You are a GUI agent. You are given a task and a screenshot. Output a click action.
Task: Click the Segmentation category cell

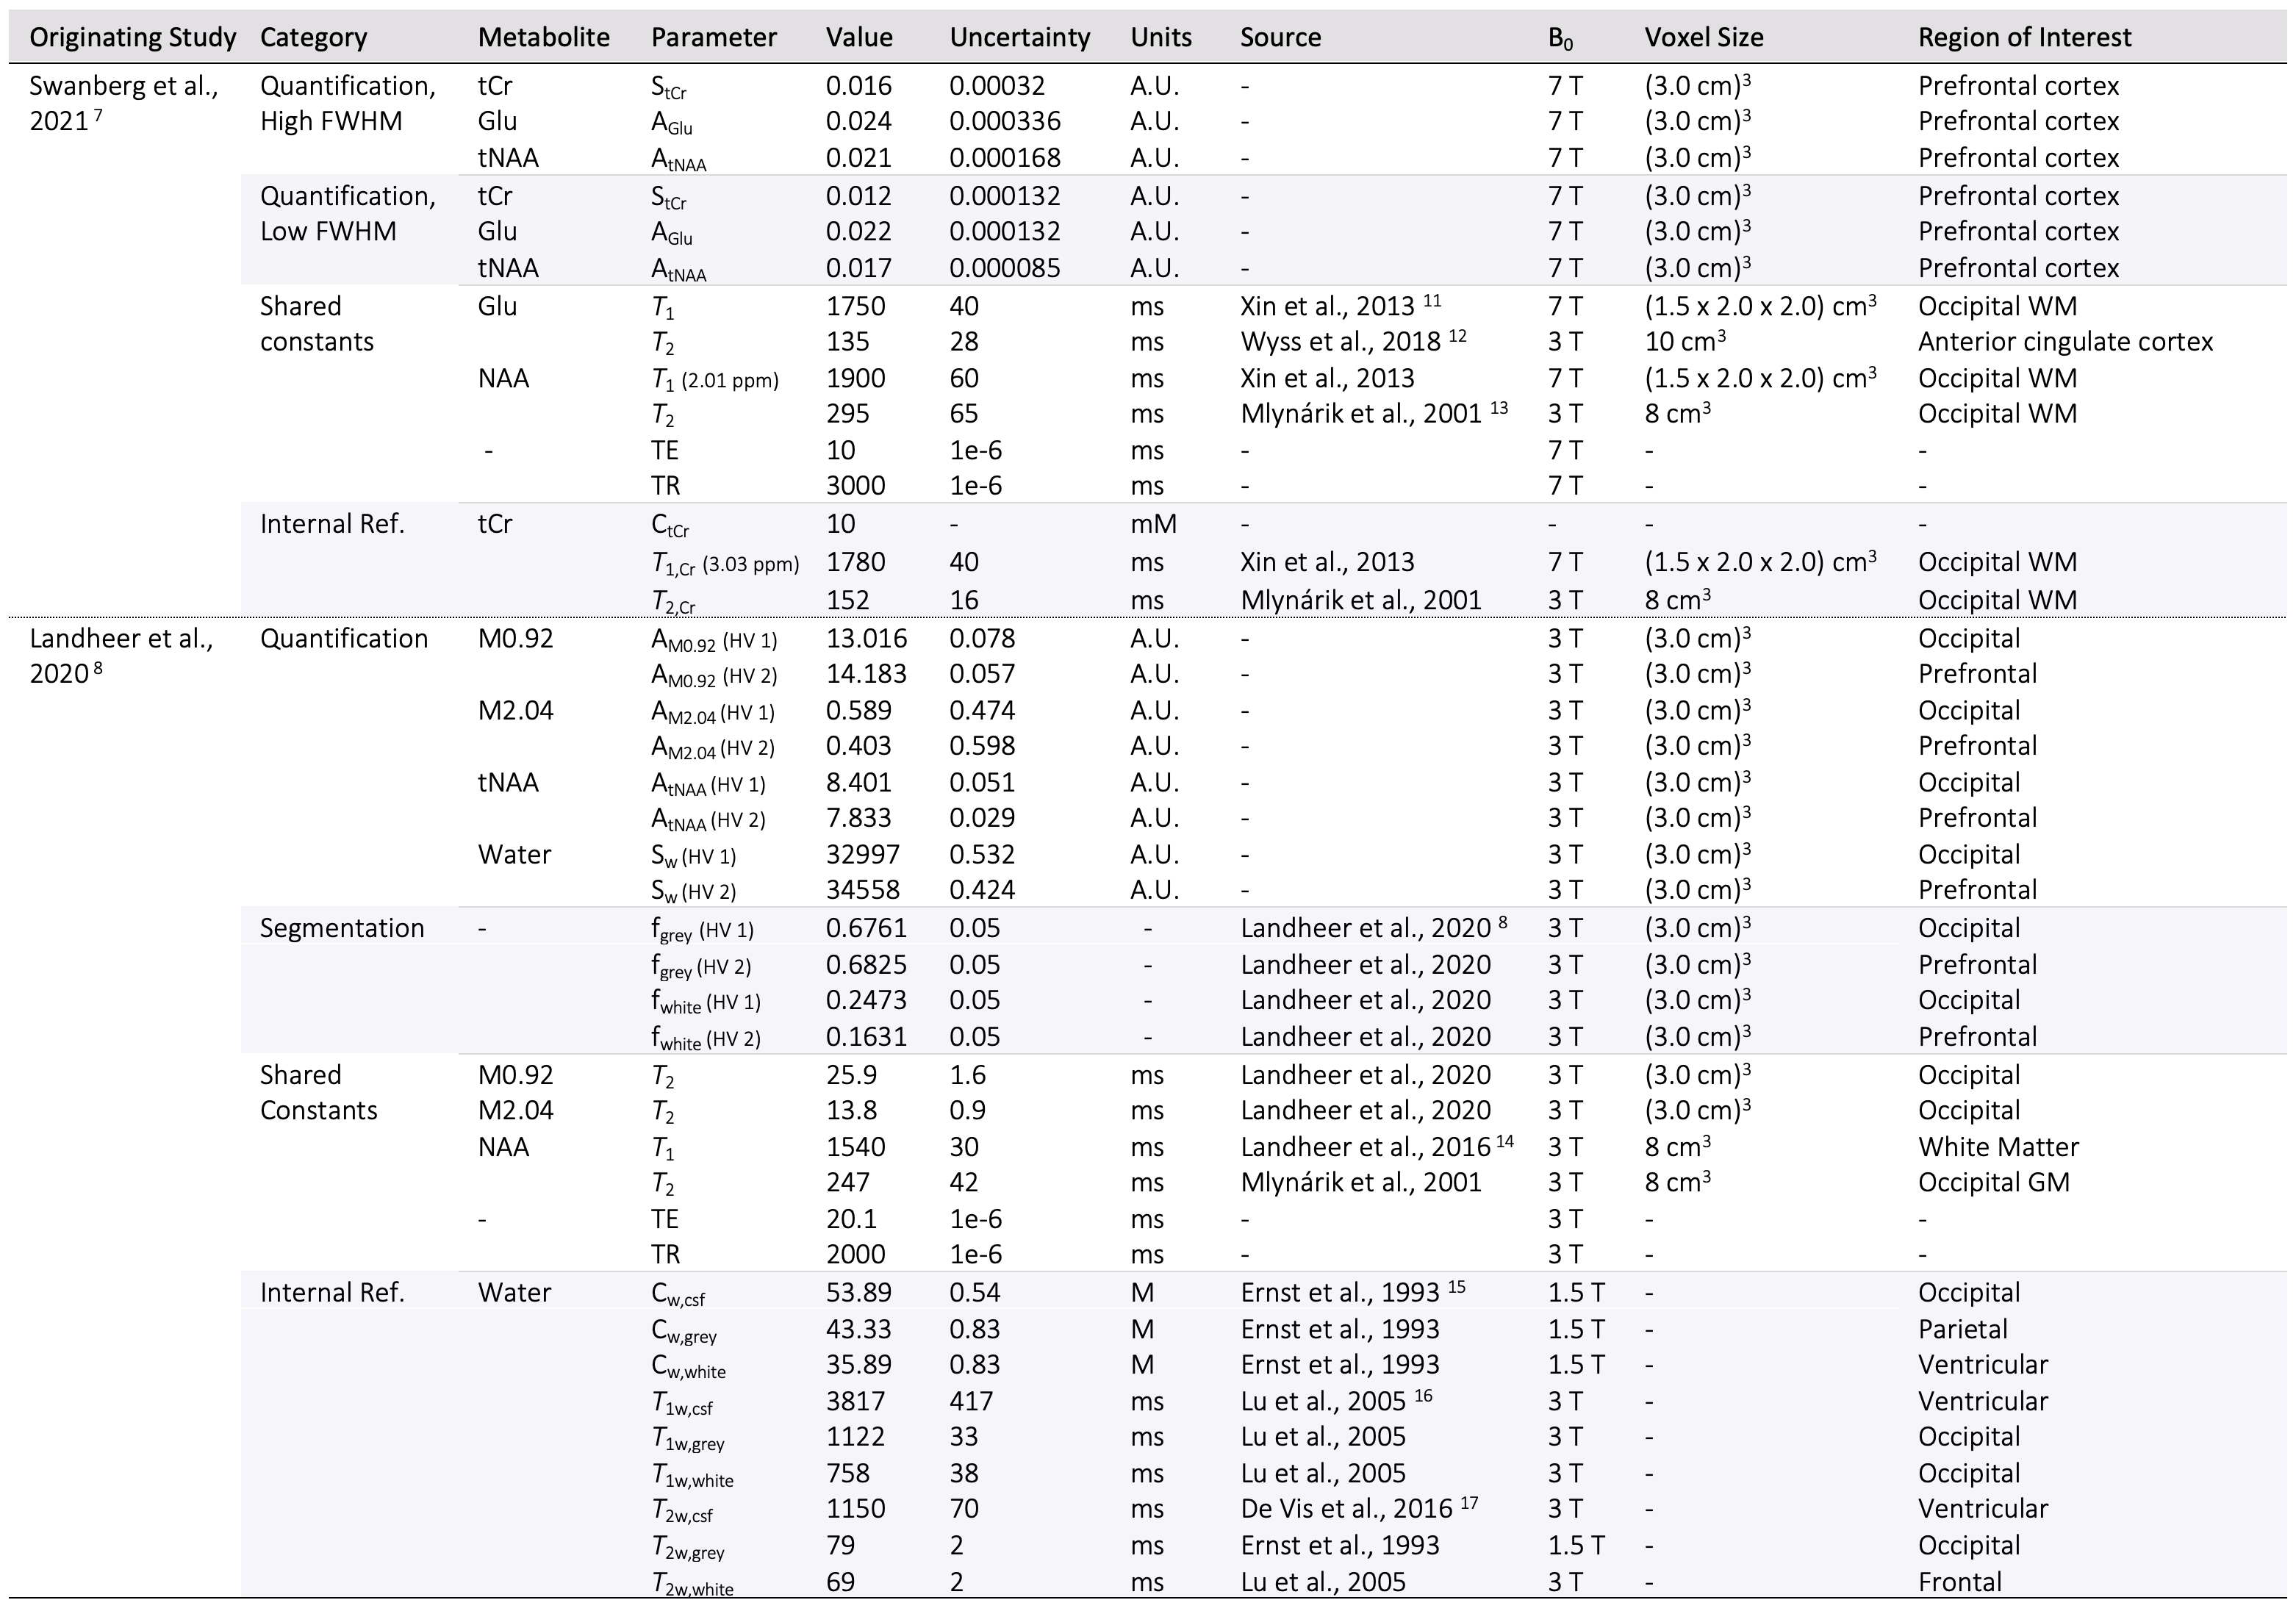(x=342, y=929)
